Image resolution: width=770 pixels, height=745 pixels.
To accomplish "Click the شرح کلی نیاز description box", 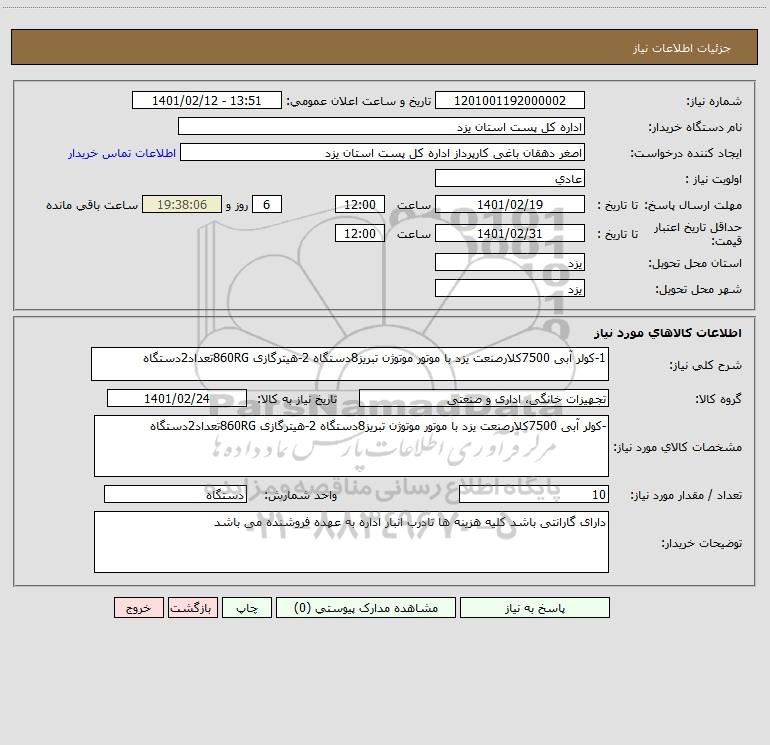I will pos(350,364).
